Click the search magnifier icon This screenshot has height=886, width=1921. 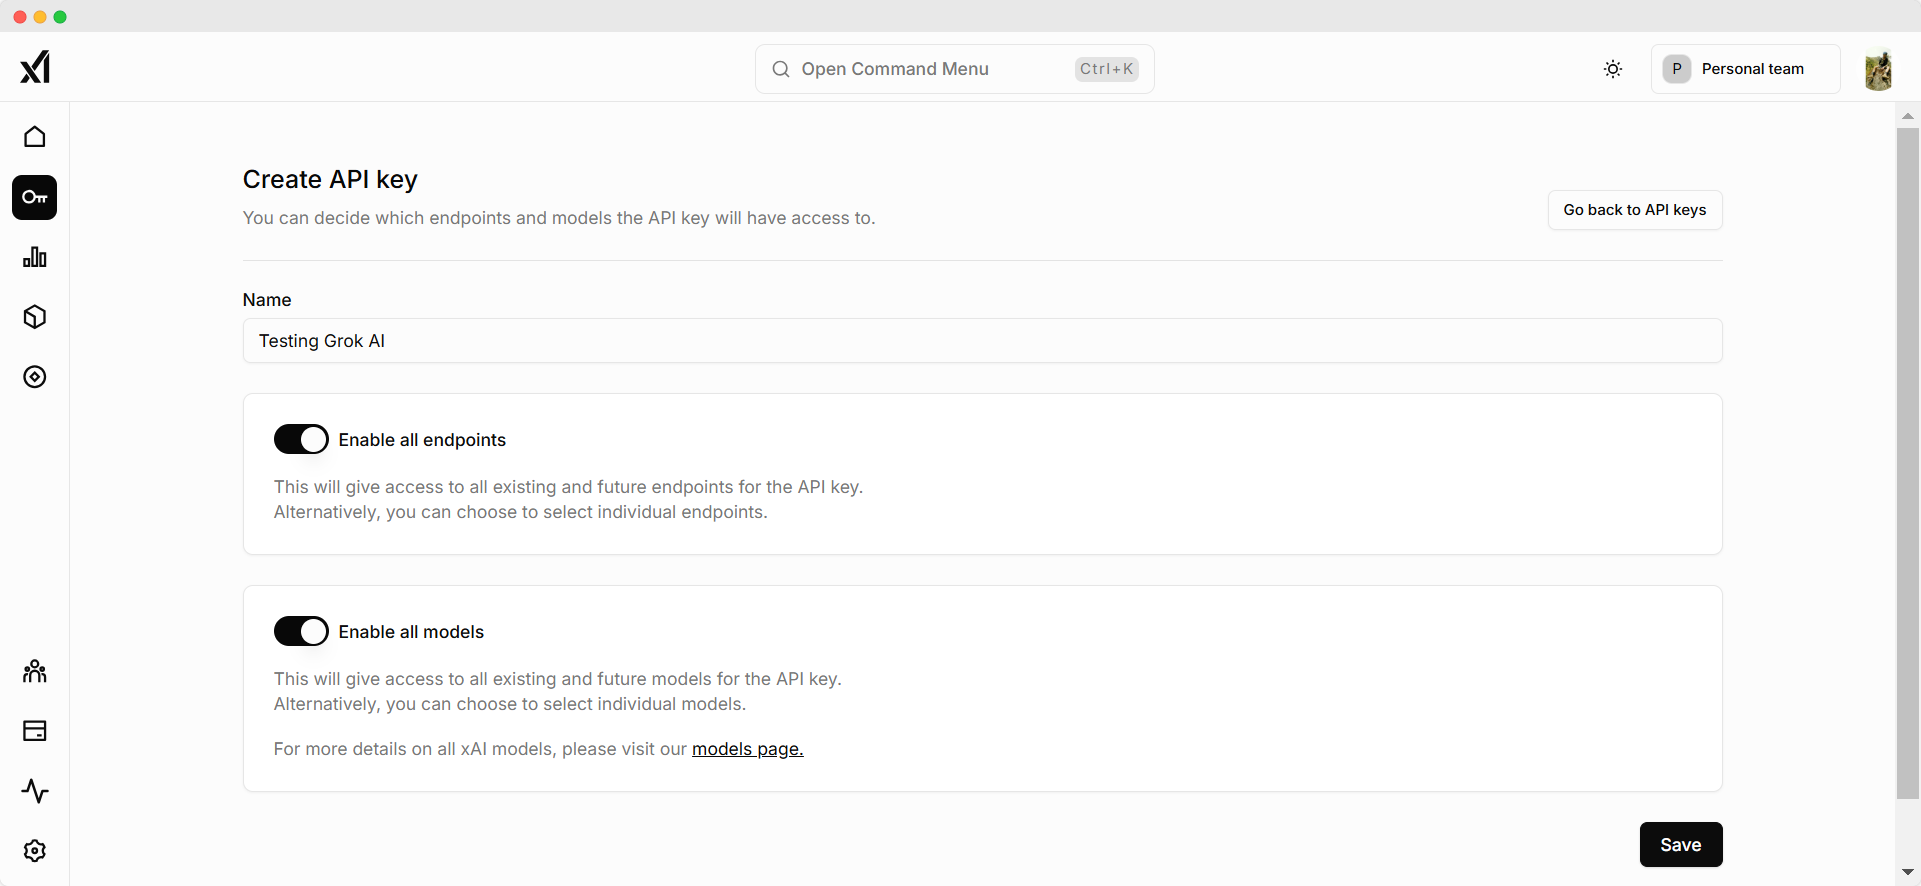[x=781, y=69]
